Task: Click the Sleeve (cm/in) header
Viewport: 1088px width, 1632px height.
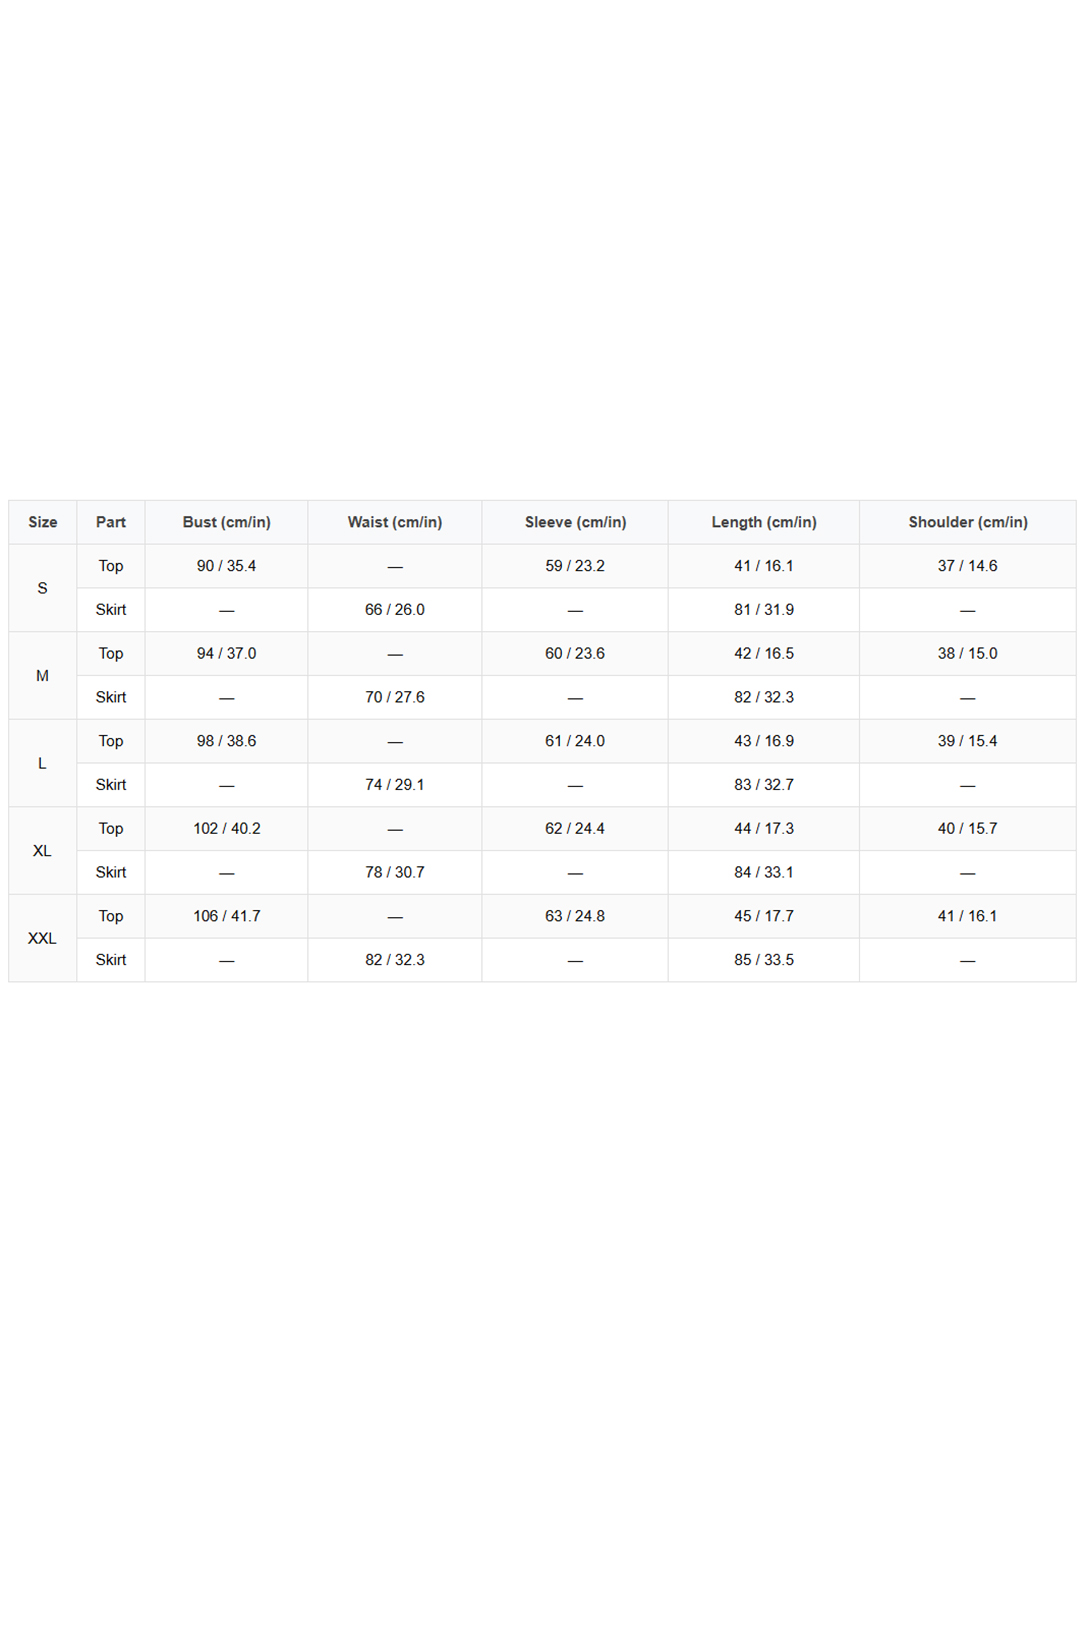Action: (575, 522)
